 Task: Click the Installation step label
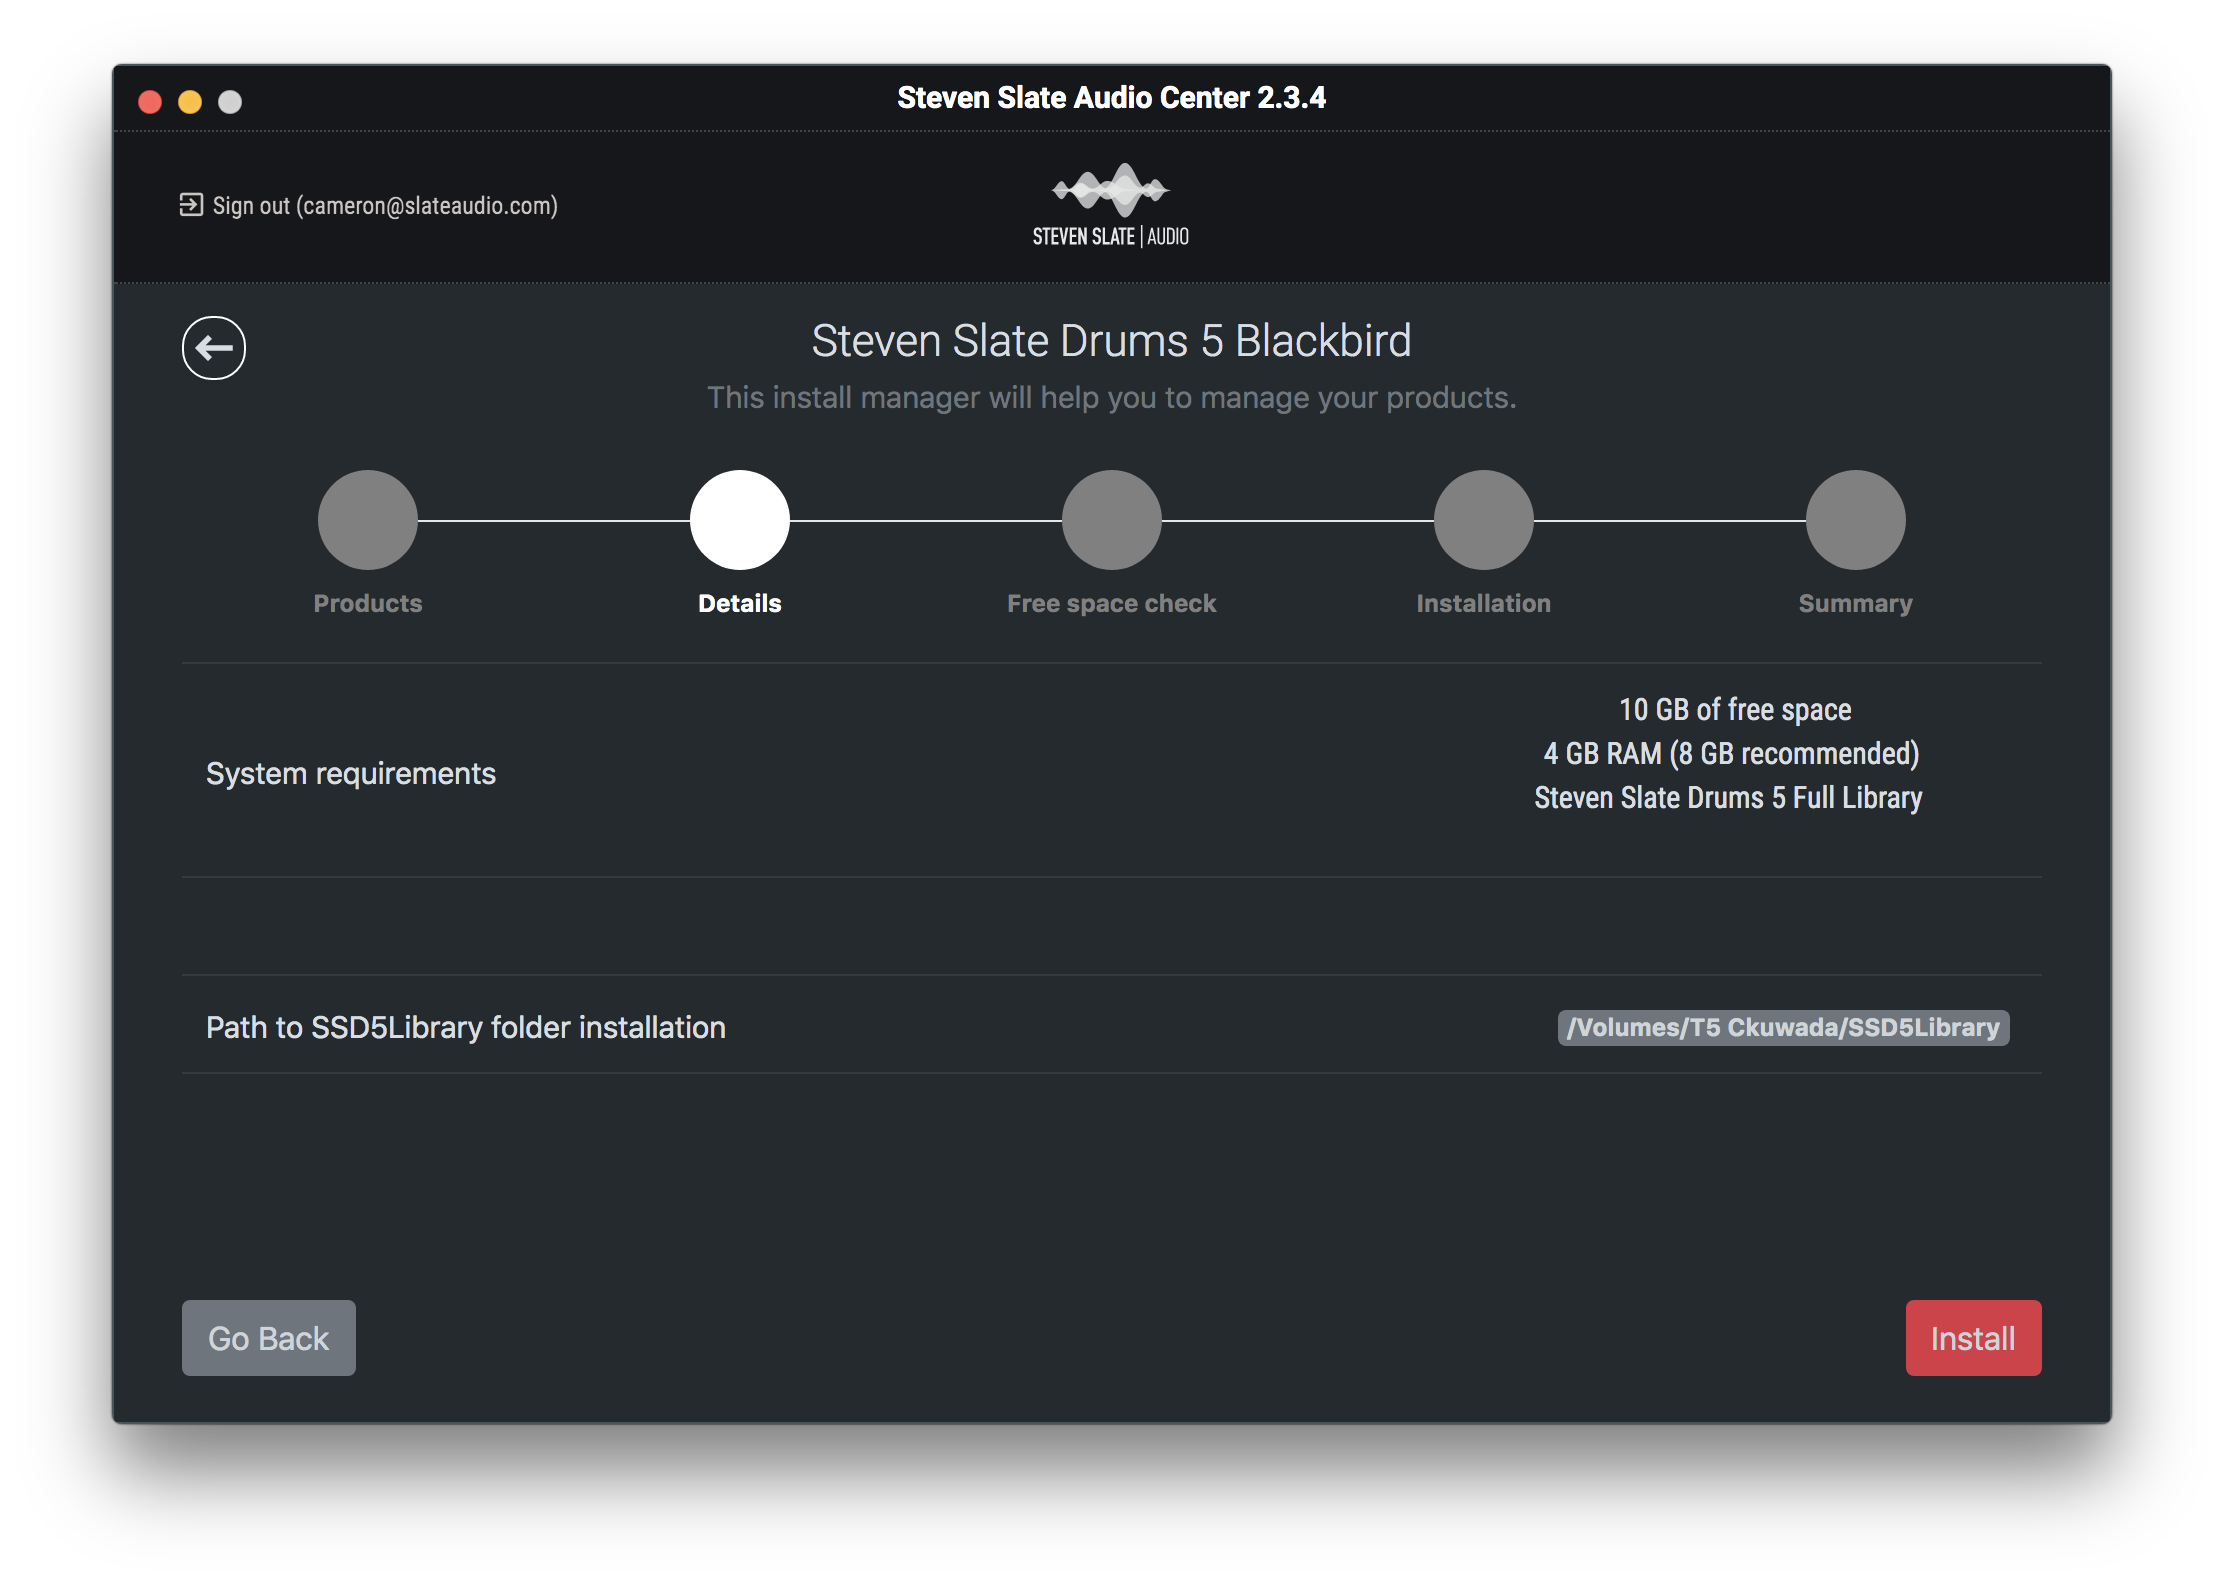tap(1484, 603)
